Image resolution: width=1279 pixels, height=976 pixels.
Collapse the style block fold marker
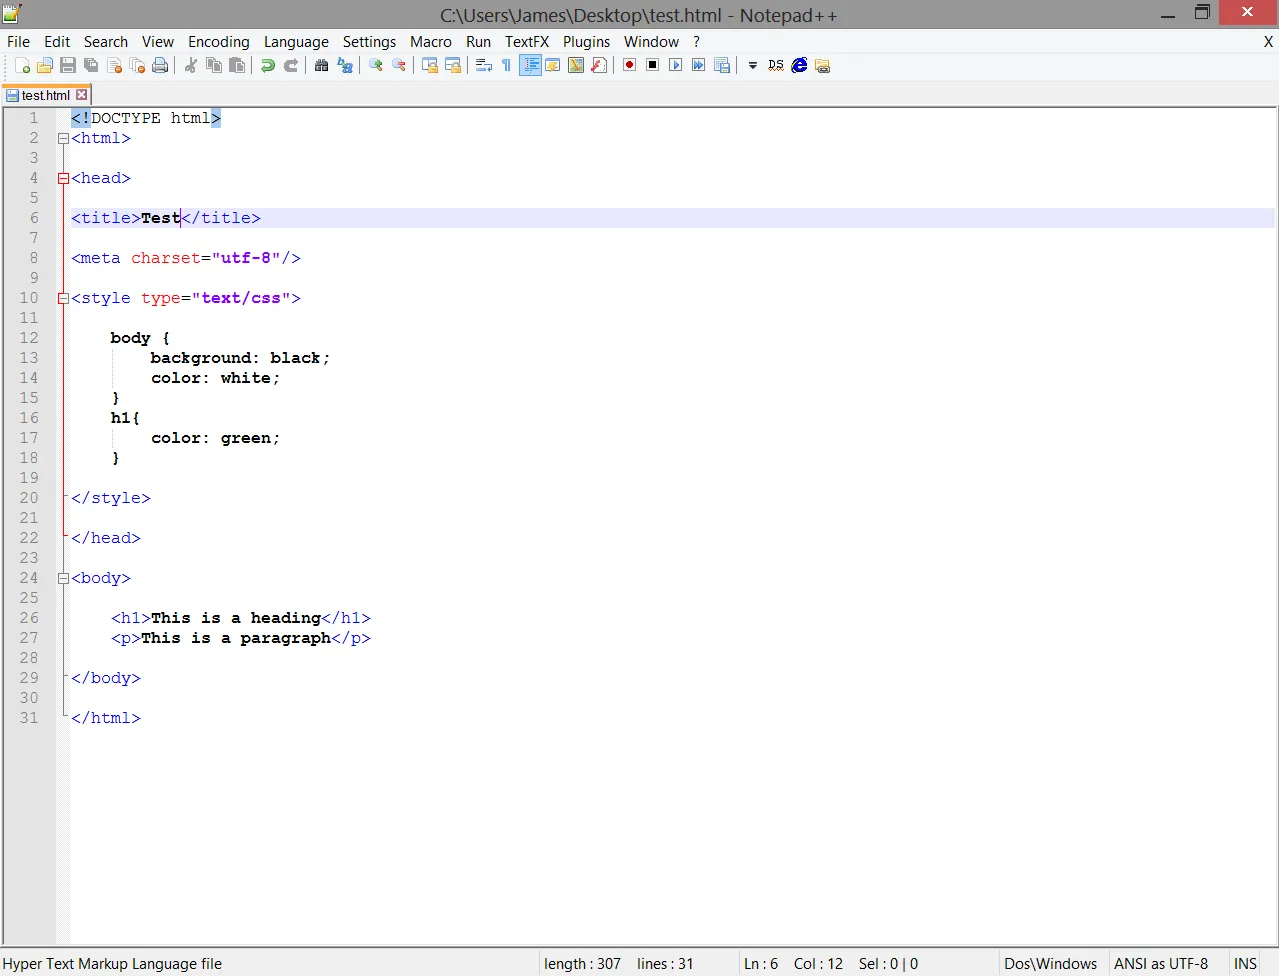[63, 298]
